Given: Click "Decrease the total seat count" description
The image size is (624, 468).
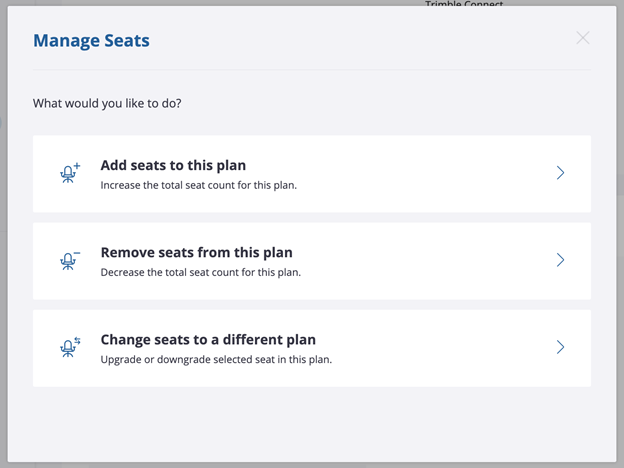Looking at the screenshot, I should click(x=200, y=272).
